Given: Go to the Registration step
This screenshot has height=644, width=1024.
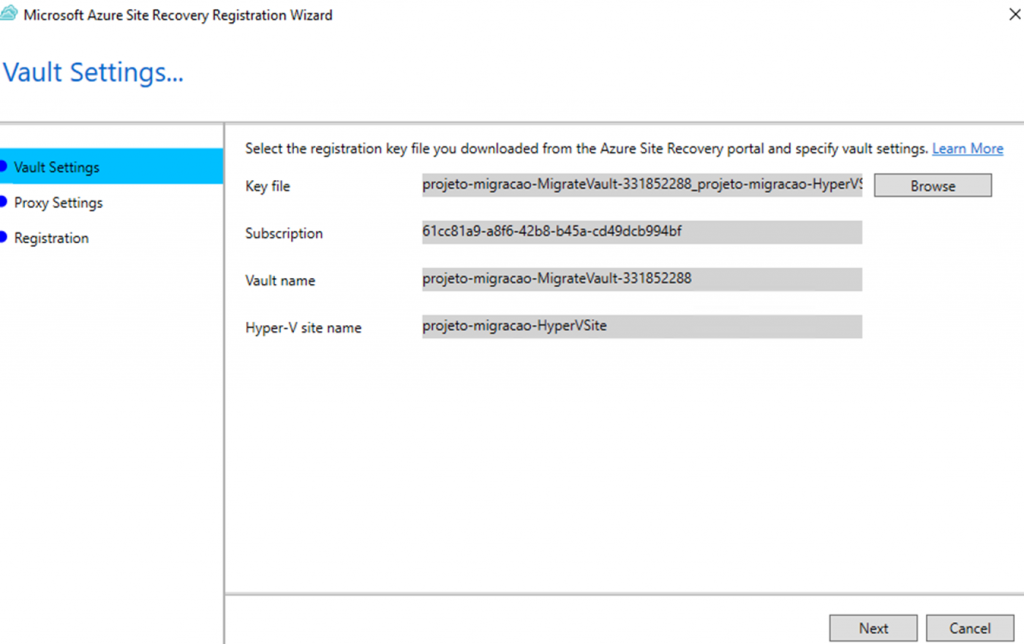Looking at the screenshot, I should coord(51,238).
